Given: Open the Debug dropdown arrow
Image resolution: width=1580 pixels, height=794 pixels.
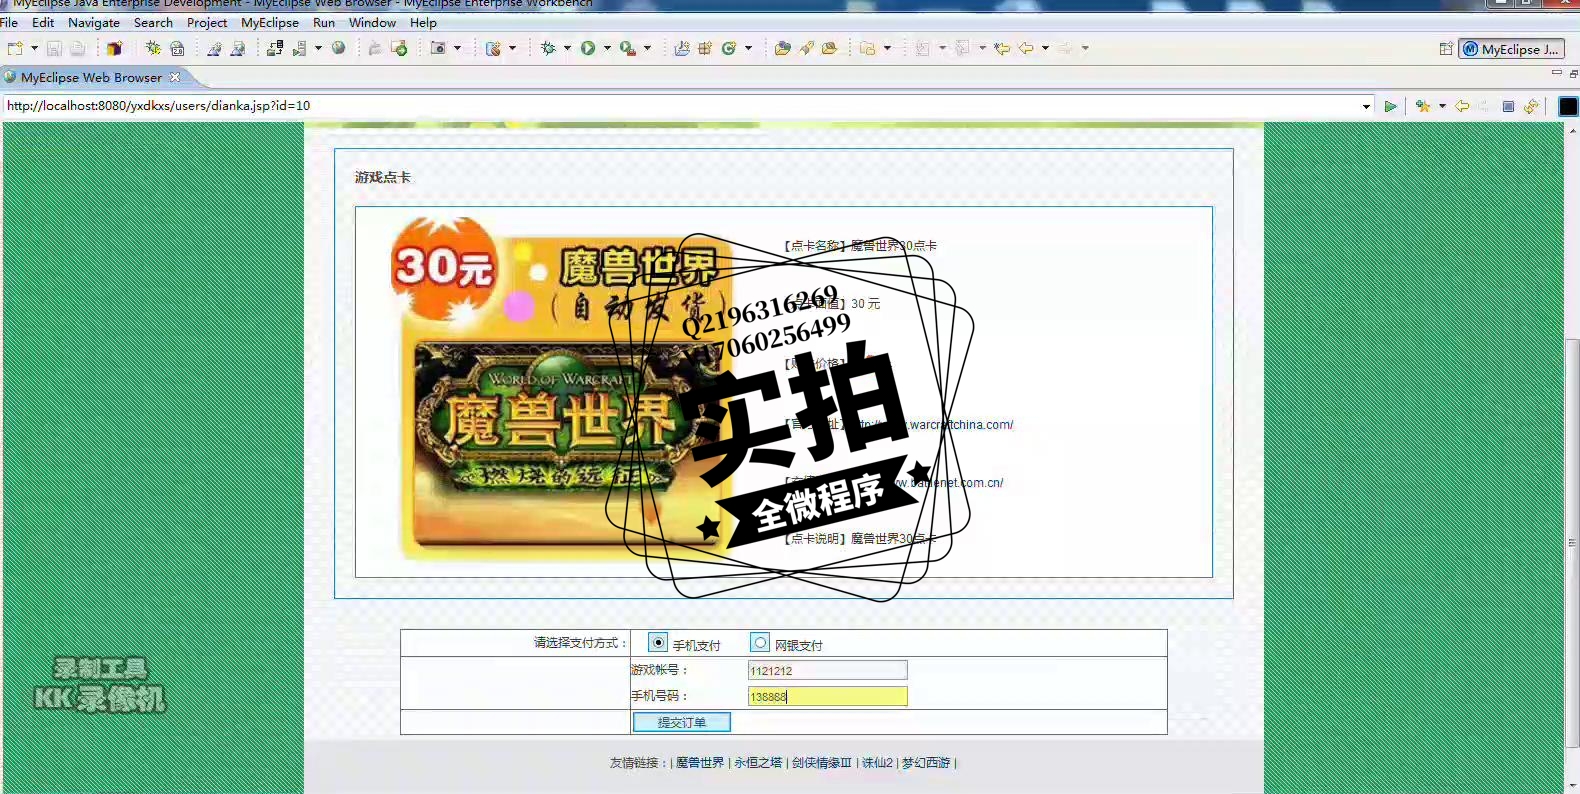Looking at the screenshot, I should click(567, 48).
